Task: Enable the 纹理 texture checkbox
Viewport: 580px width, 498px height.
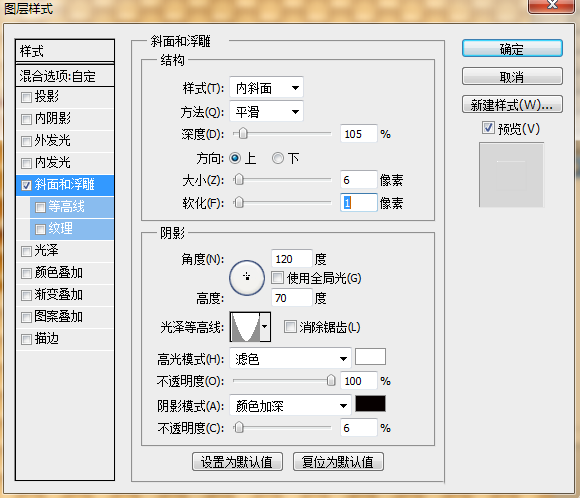Action: pyautogui.click(x=40, y=229)
